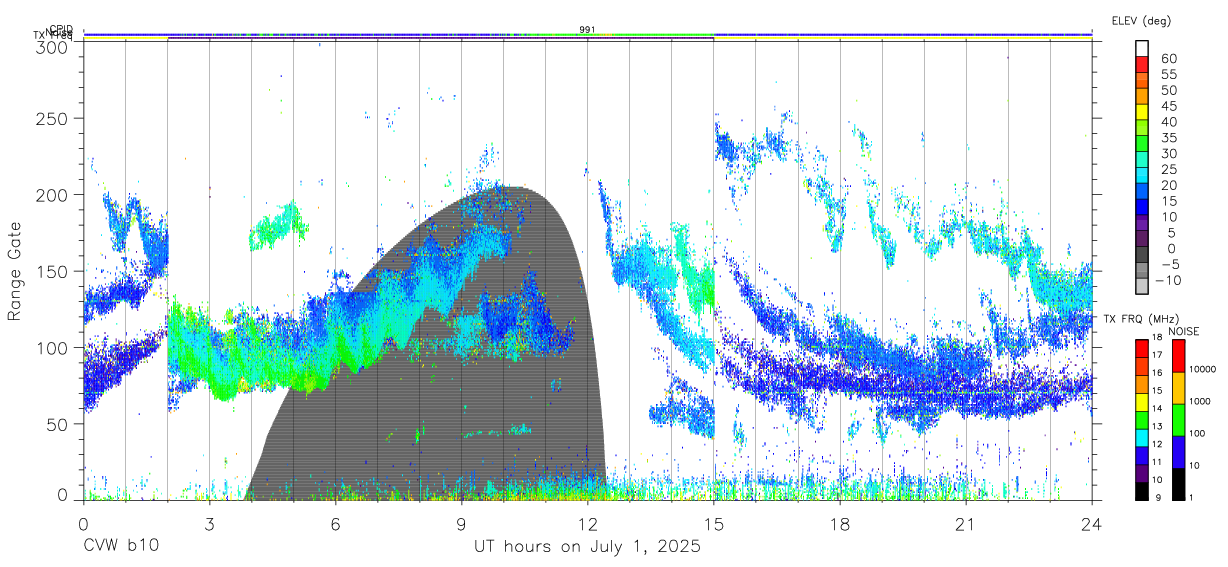Click the UT hours on July 1, 2025 caption
Image resolution: width=1228 pixels, height=567 pixels.
coord(587,547)
